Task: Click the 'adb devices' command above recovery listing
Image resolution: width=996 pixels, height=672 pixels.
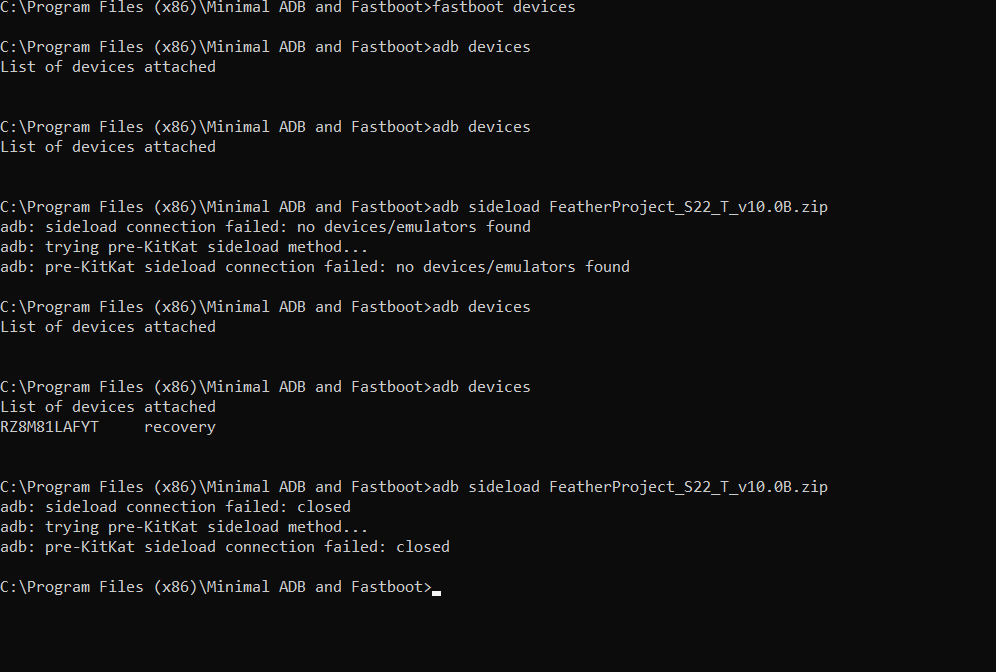Action: coord(481,387)
